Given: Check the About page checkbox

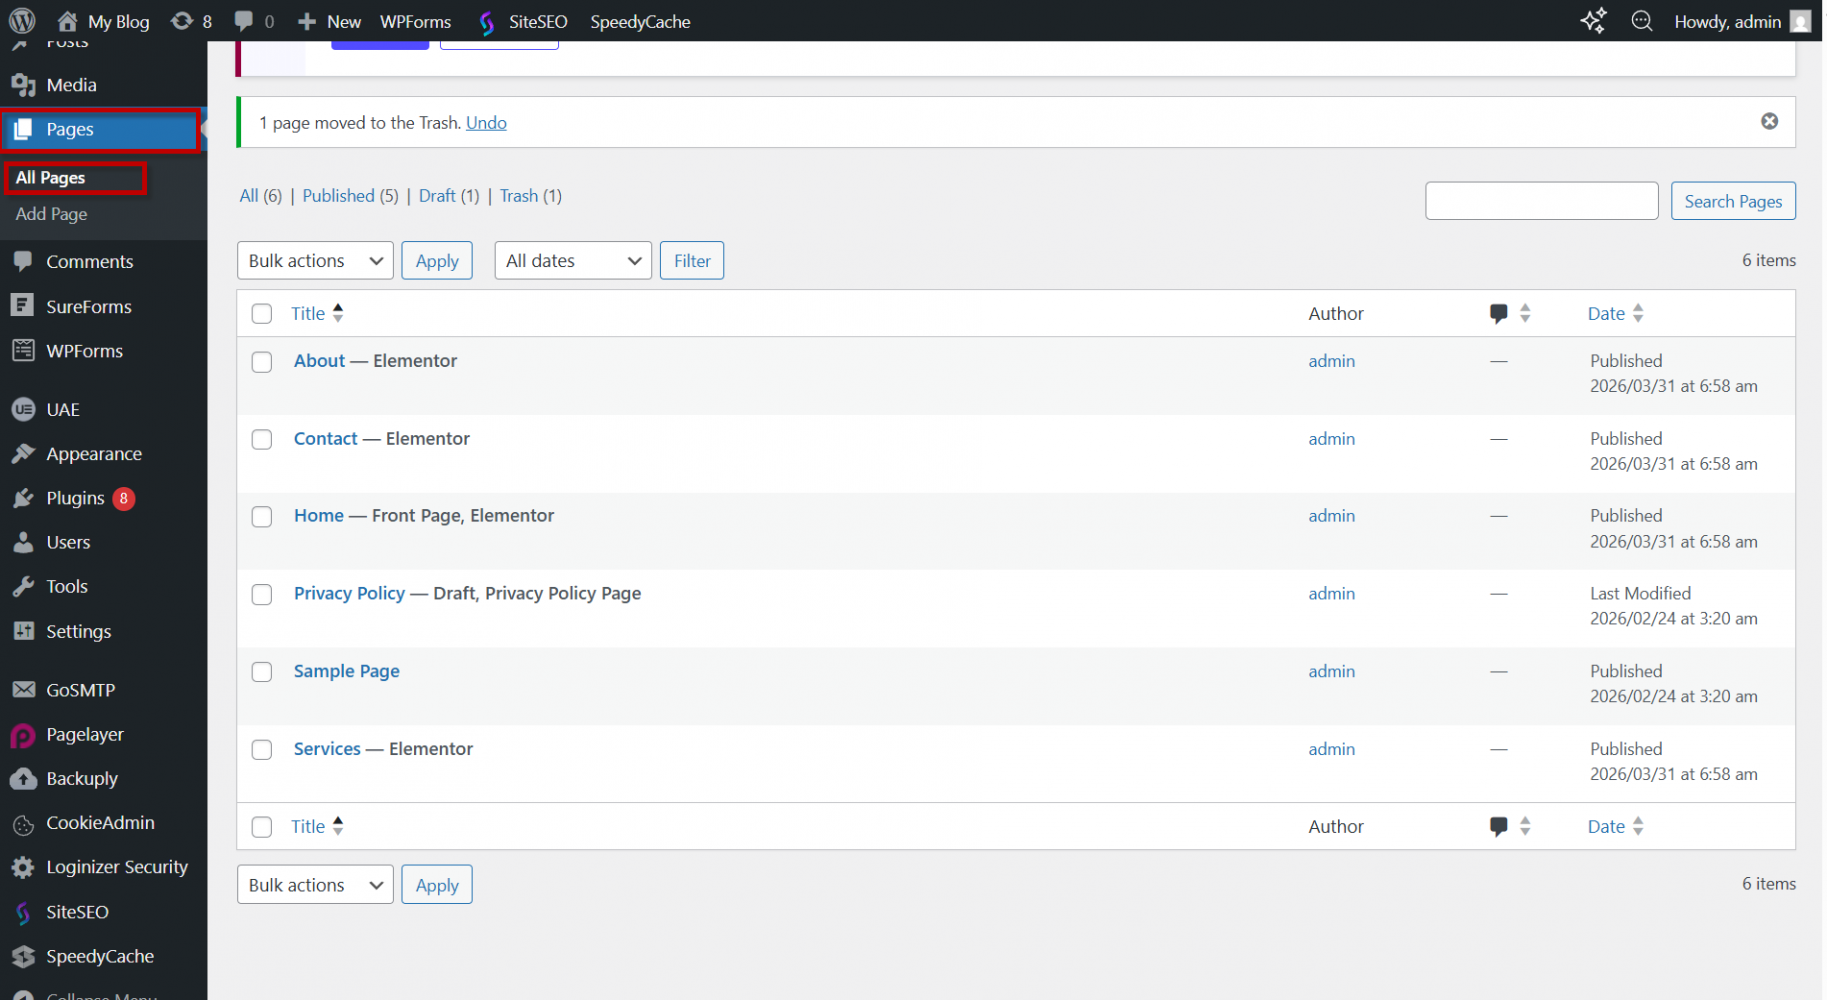Looking at the screenshot, I should click(x=262, y=362).
